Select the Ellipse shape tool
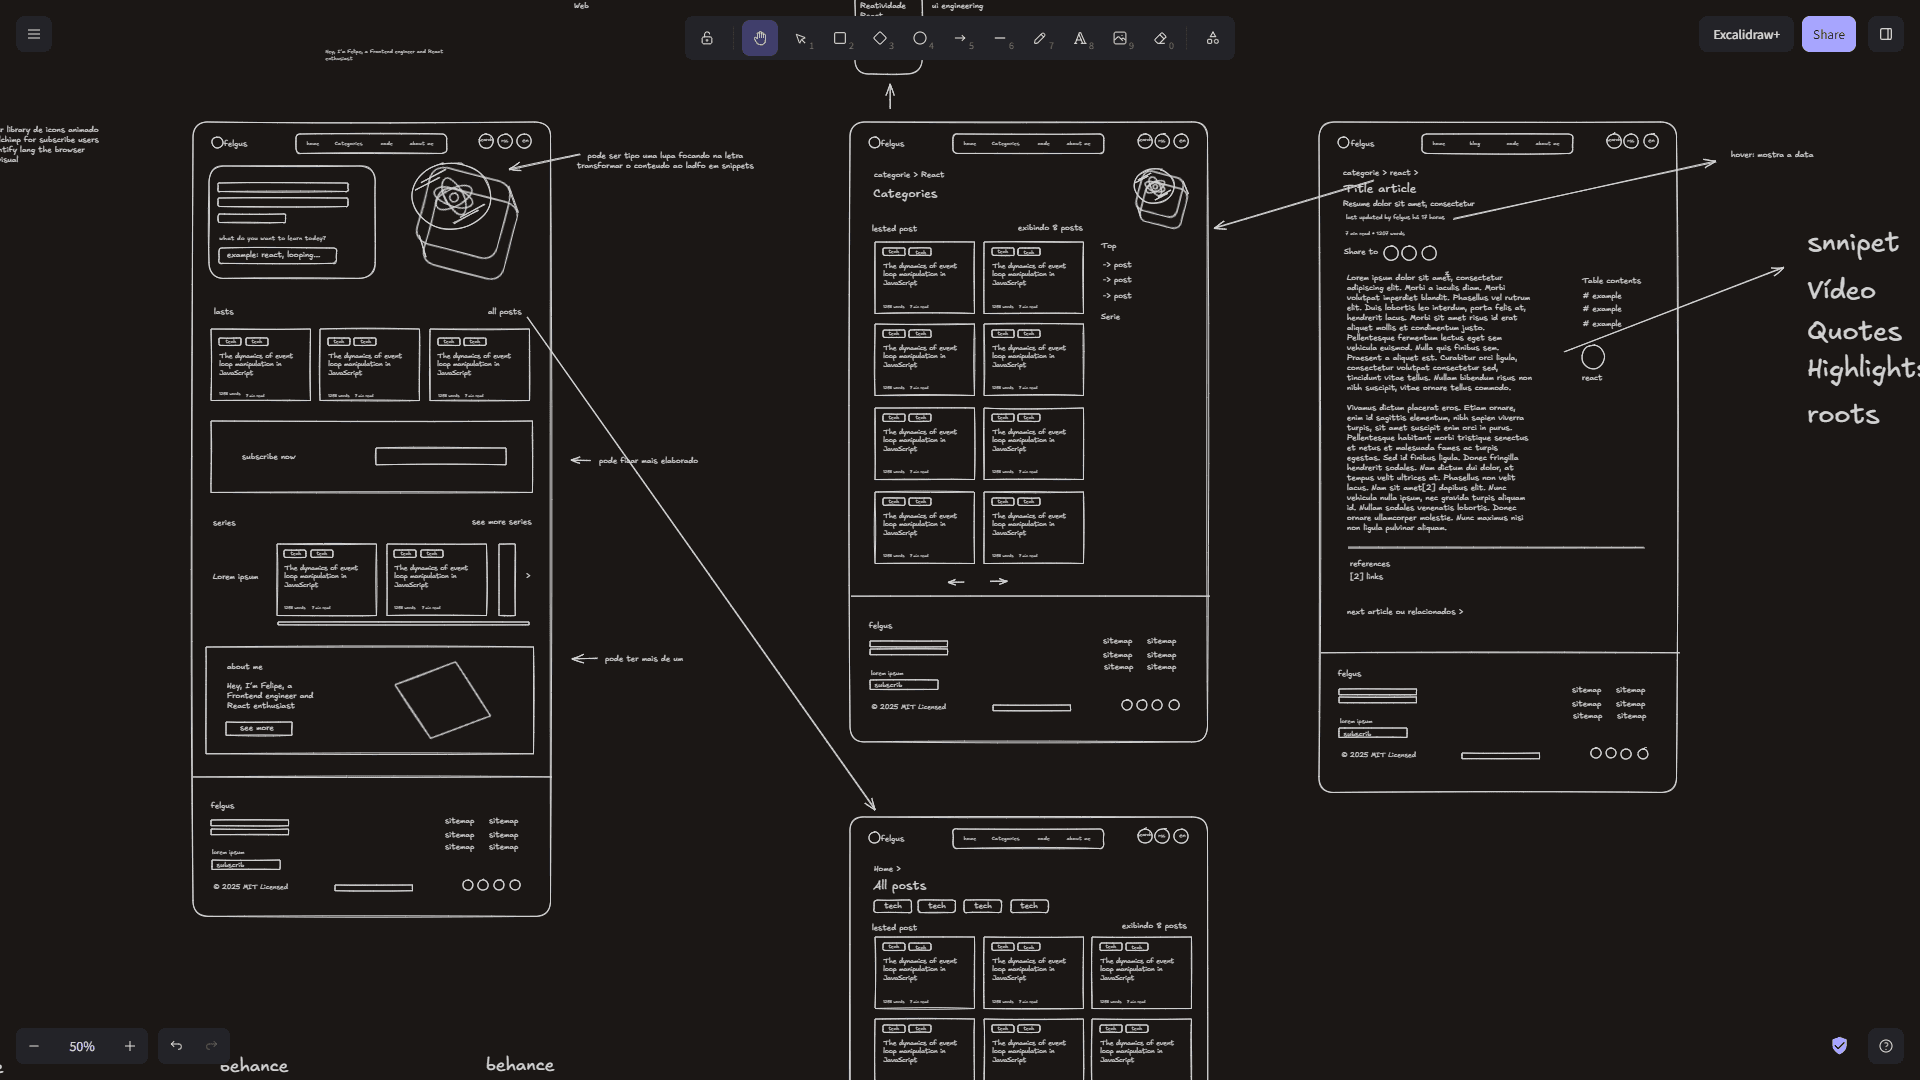This screenshot has width=1920, height=1080. click(920, 38)
